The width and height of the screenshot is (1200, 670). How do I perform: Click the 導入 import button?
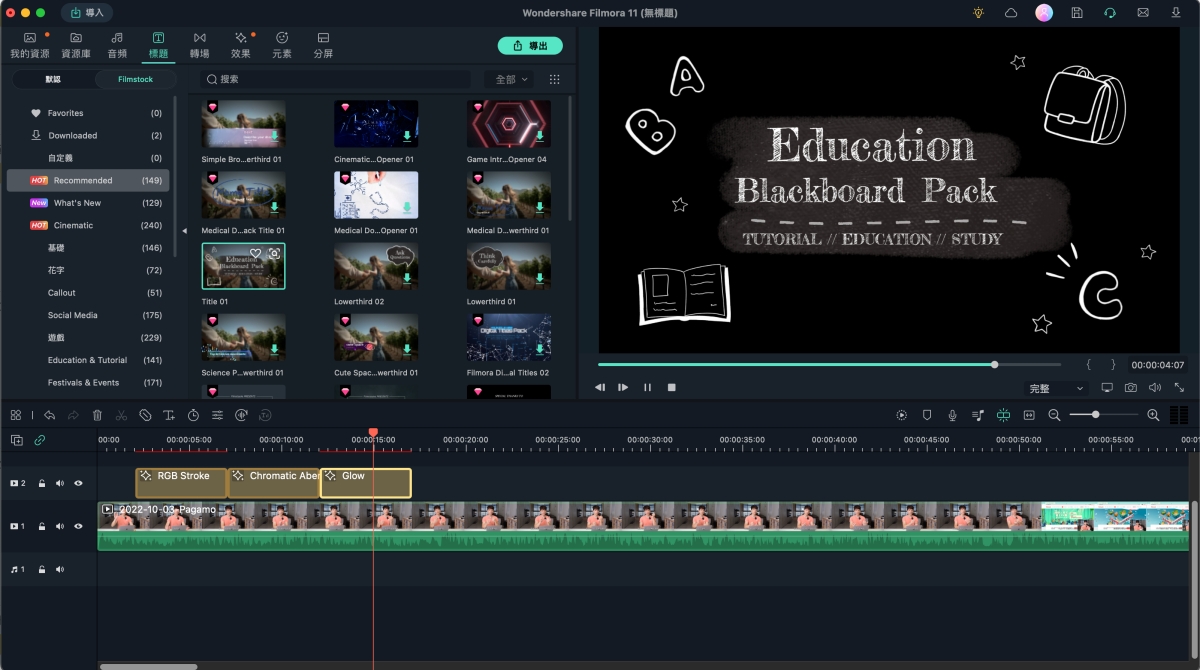pyautogui.click(x=87, y=13)
